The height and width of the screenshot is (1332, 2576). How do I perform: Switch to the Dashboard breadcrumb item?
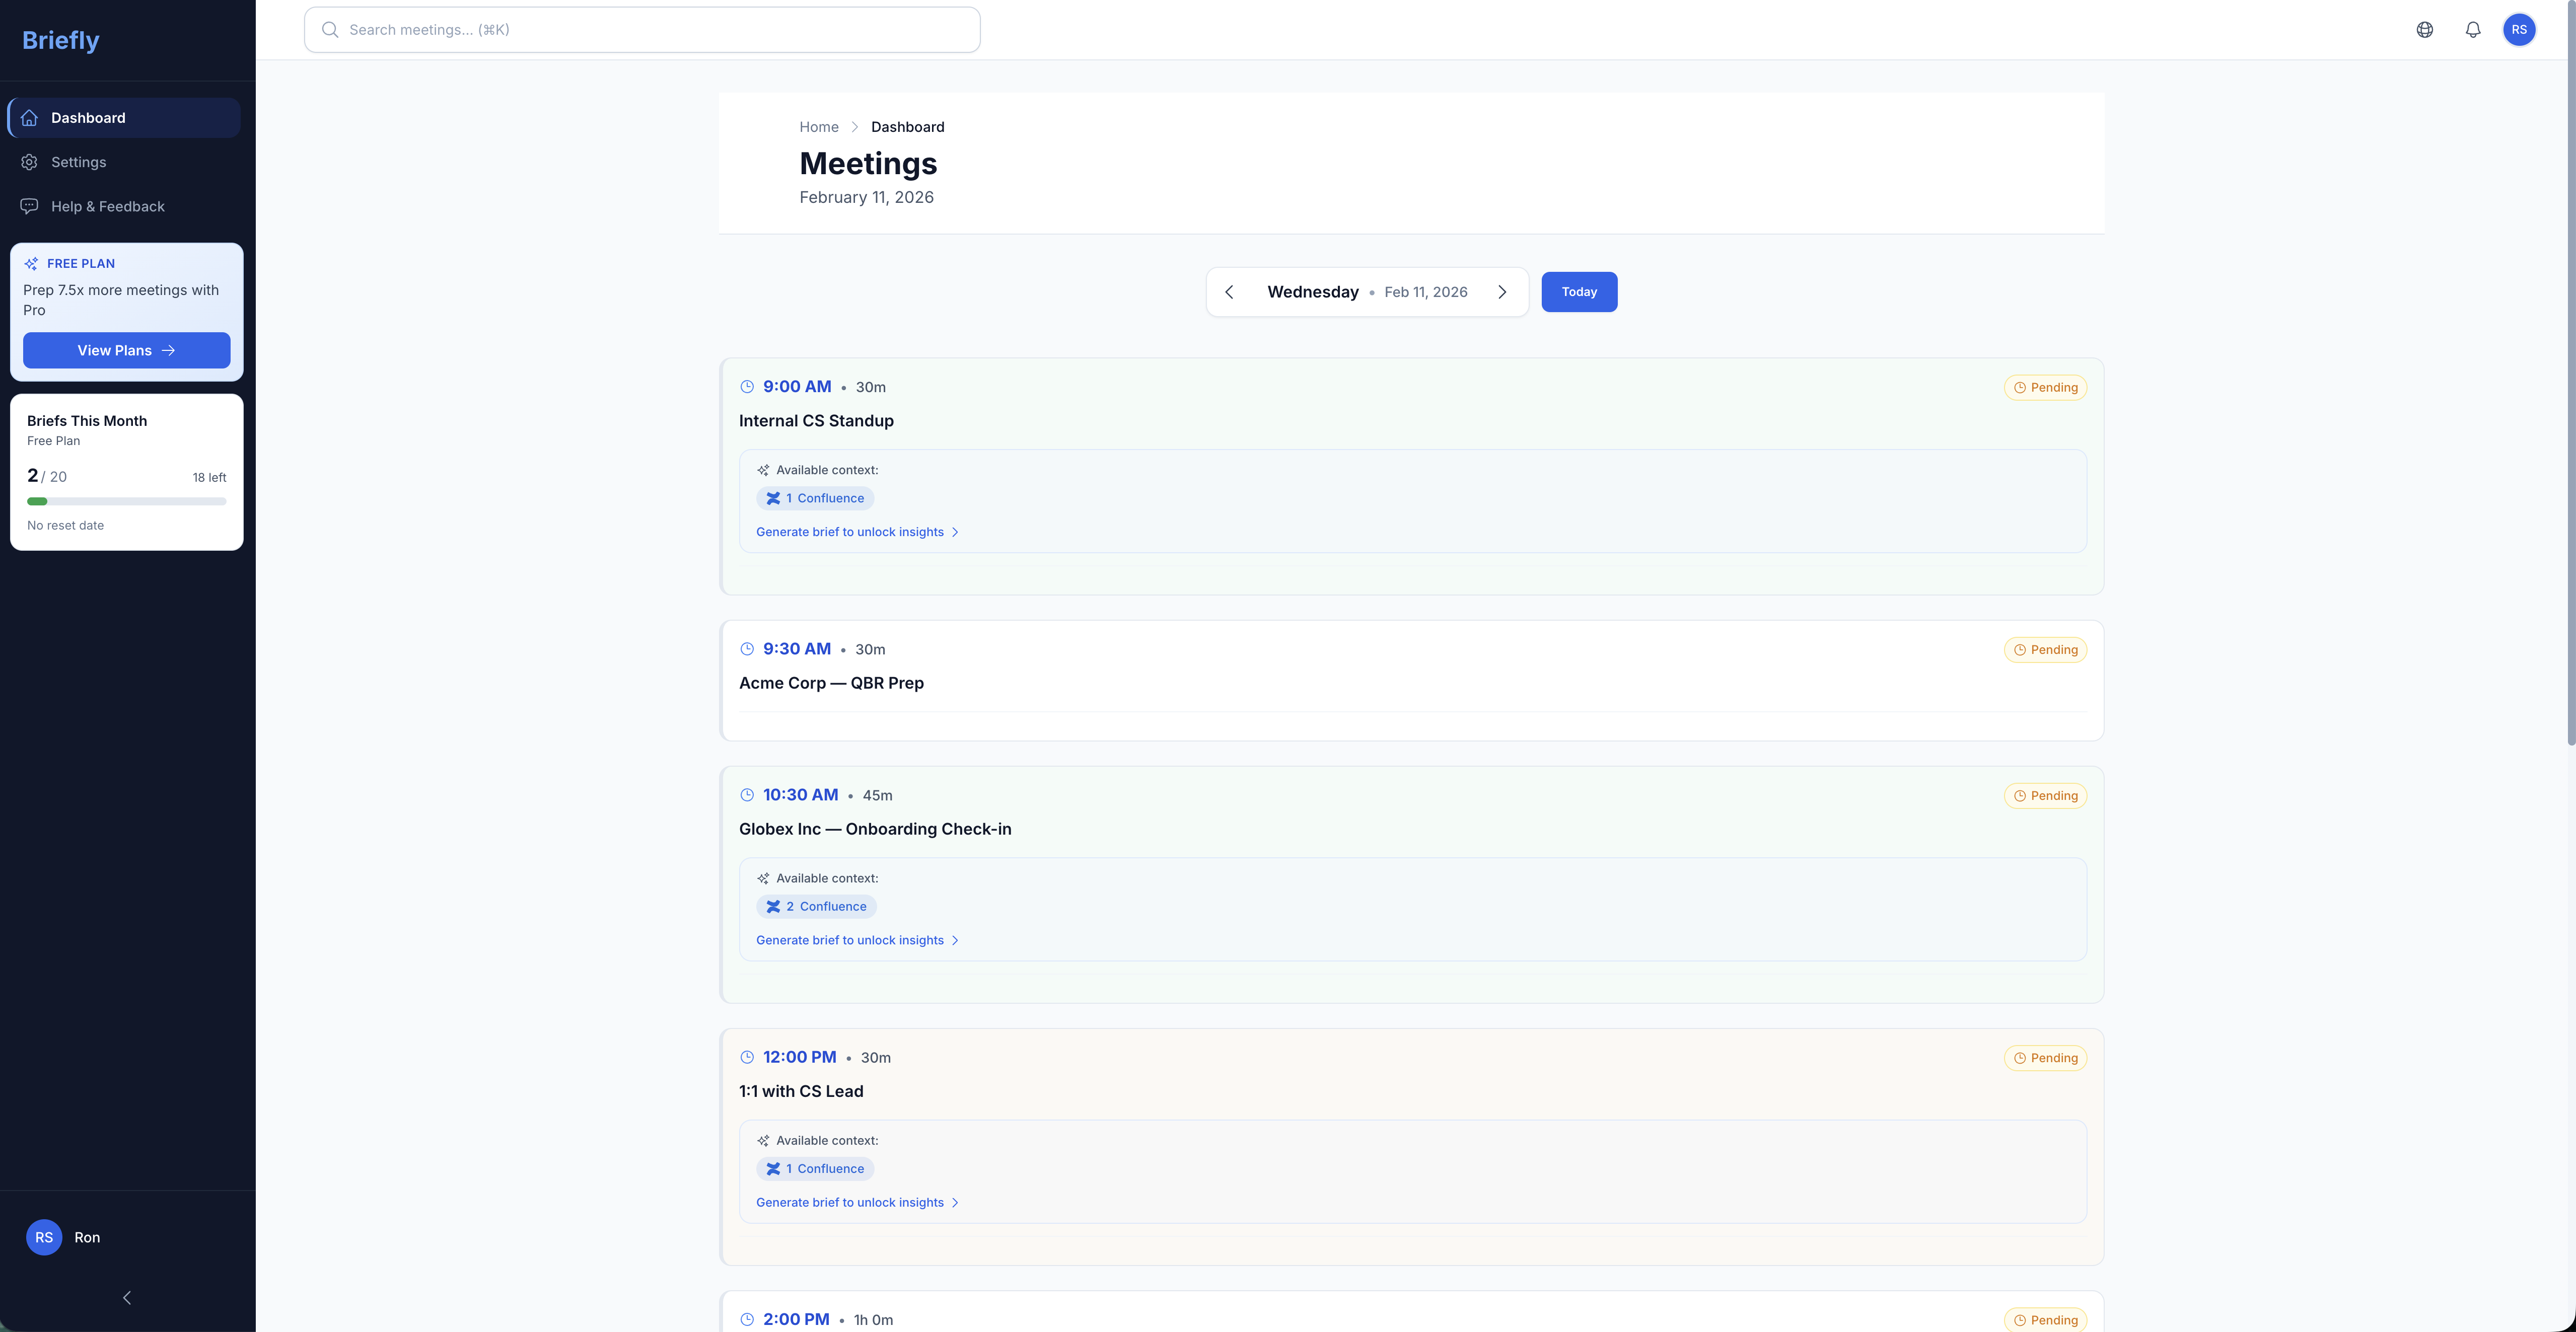click(907, 127)
